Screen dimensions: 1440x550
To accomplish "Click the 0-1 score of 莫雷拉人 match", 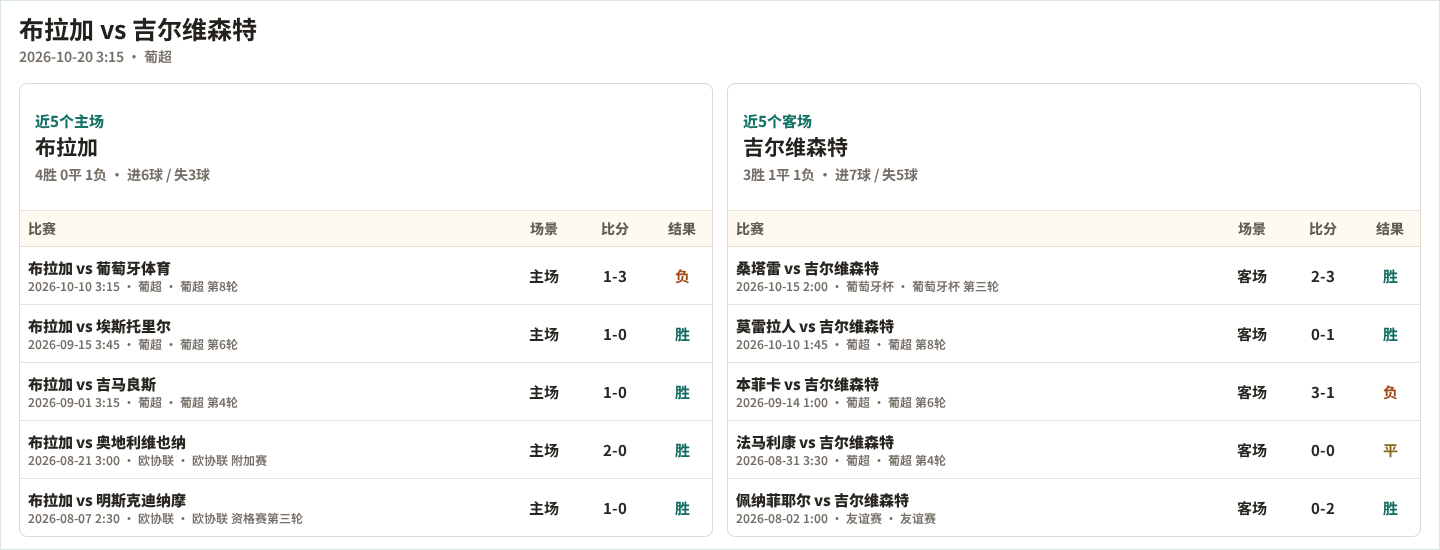I will click(x=1323, y=334).
